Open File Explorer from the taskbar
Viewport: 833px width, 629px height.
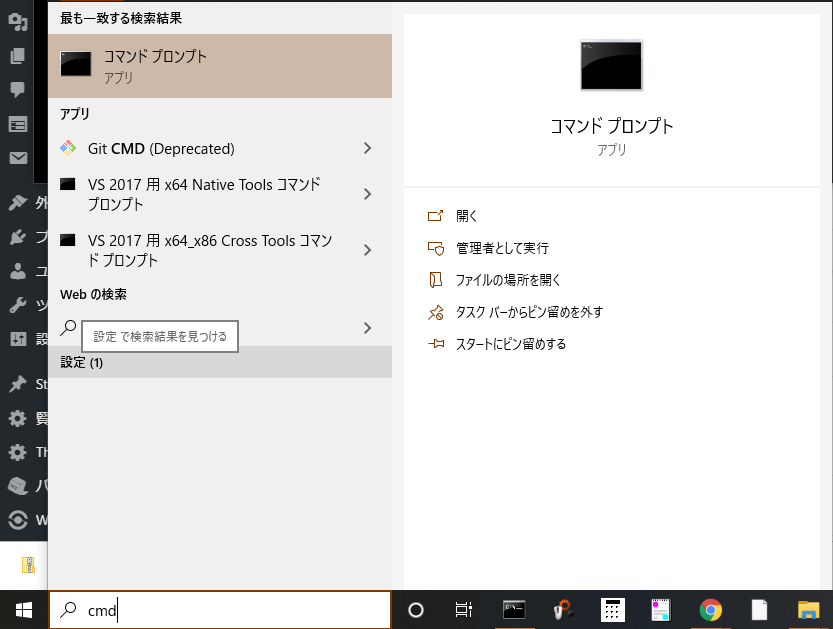pyautogui.click(x=808, y=610)
